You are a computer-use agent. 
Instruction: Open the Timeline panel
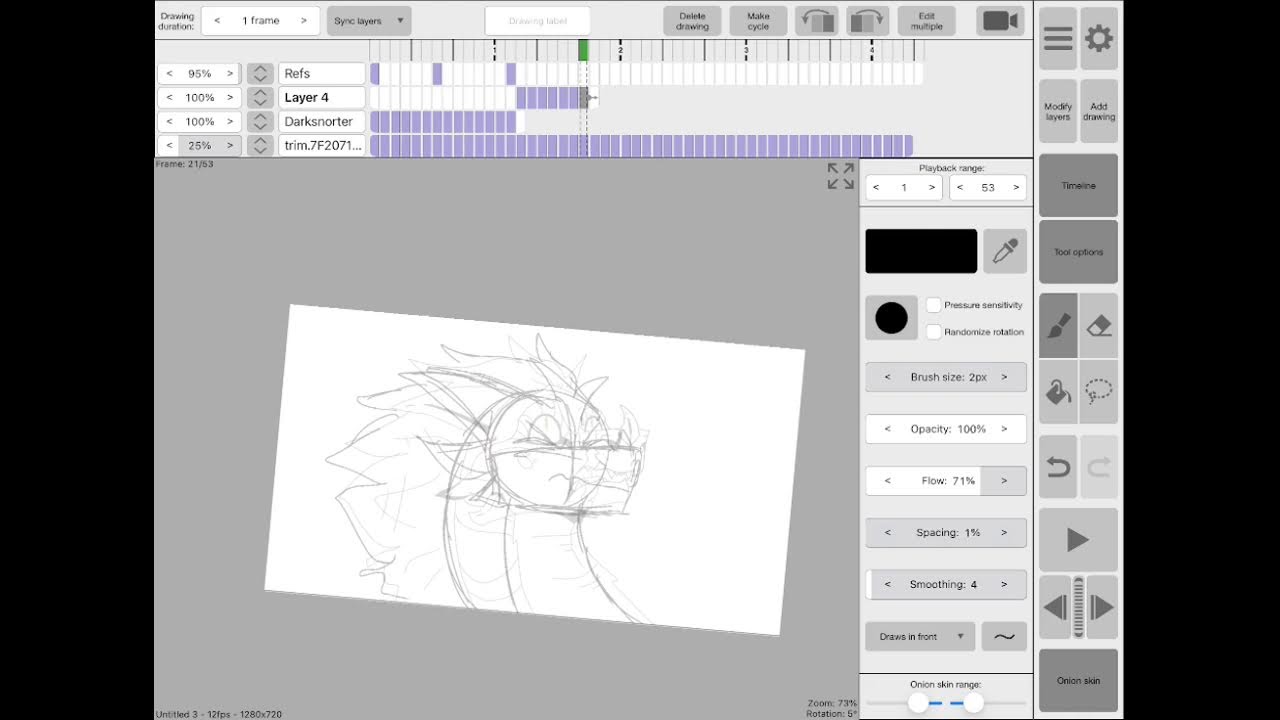(x=1078, y=186)
